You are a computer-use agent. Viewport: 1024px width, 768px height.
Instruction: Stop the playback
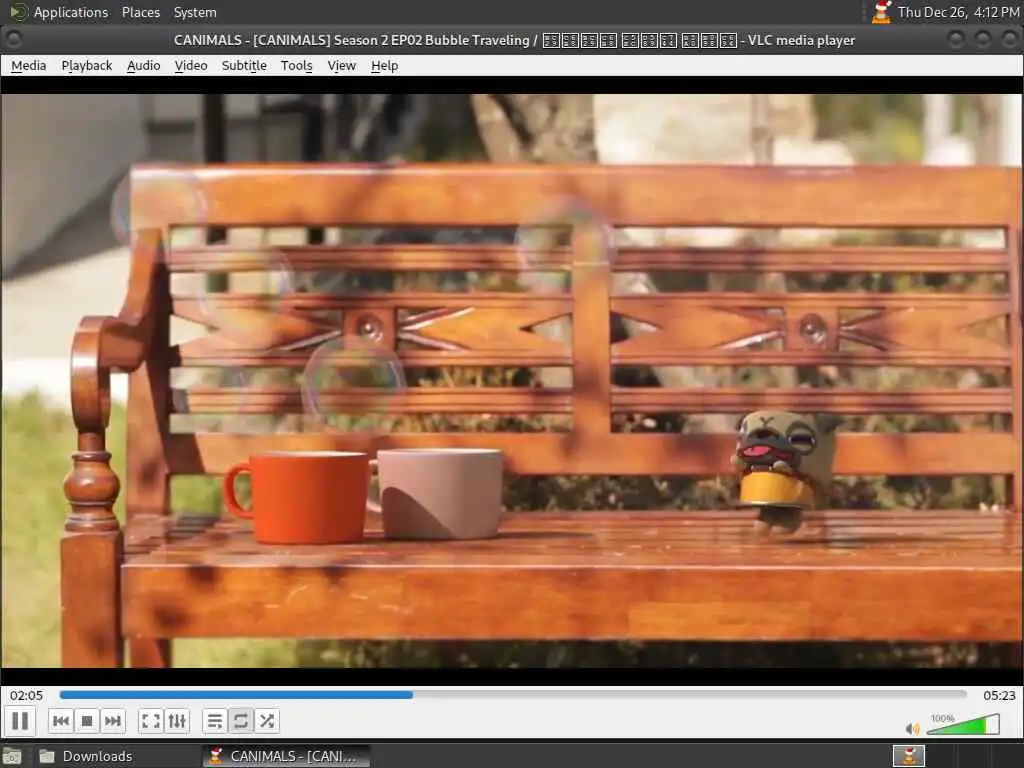pyautogui.click(x=87, y=721)
